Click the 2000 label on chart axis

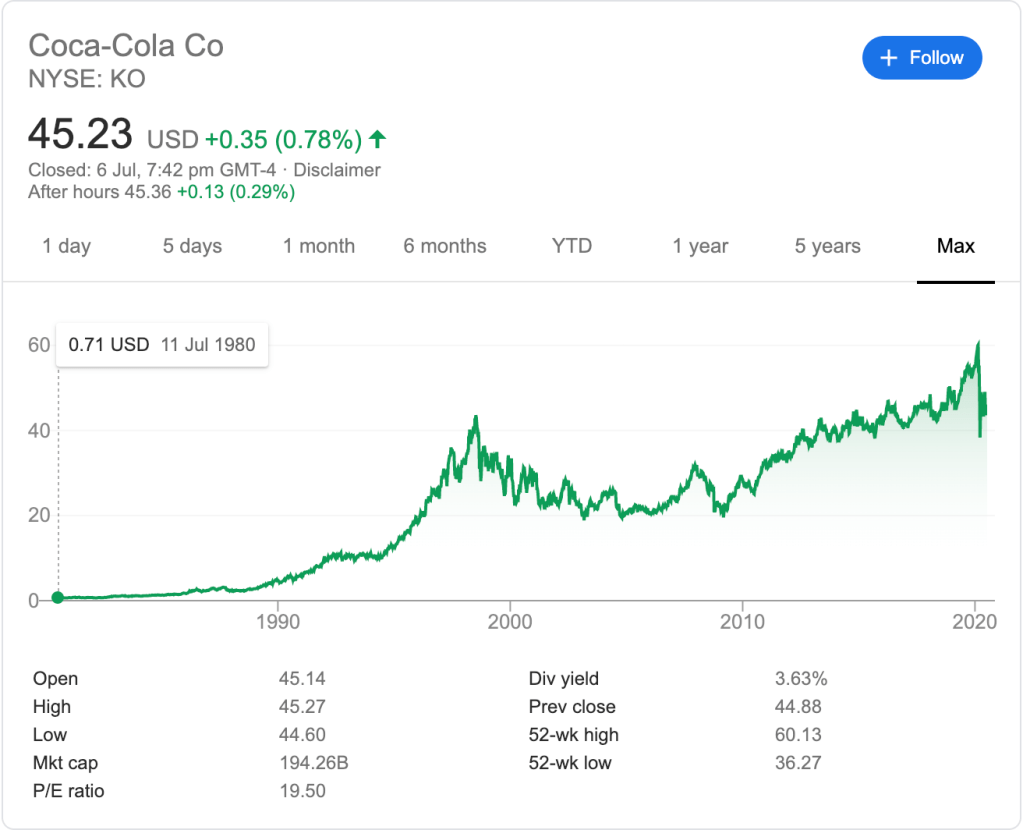point(510,622)
